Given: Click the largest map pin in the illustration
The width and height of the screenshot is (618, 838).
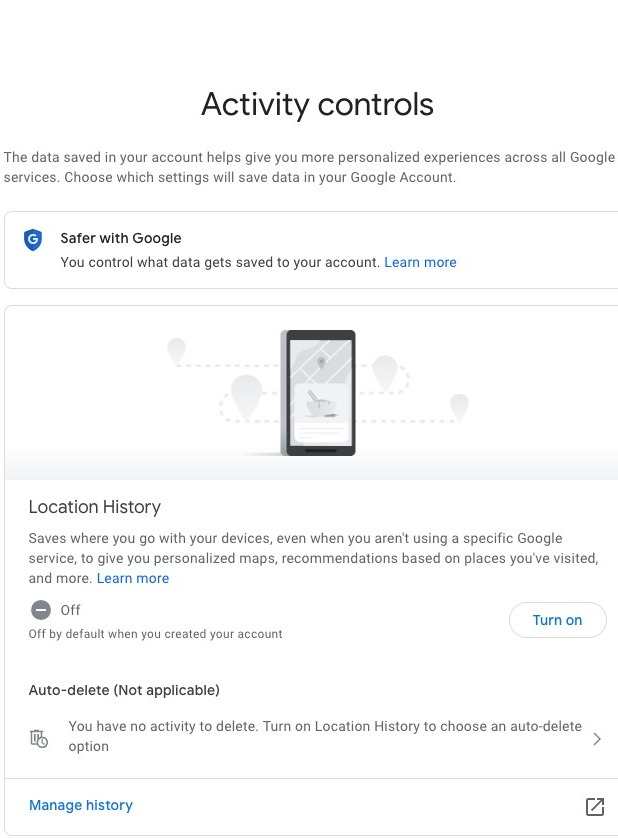Looking at the screenshot, I should pos(246,395).
